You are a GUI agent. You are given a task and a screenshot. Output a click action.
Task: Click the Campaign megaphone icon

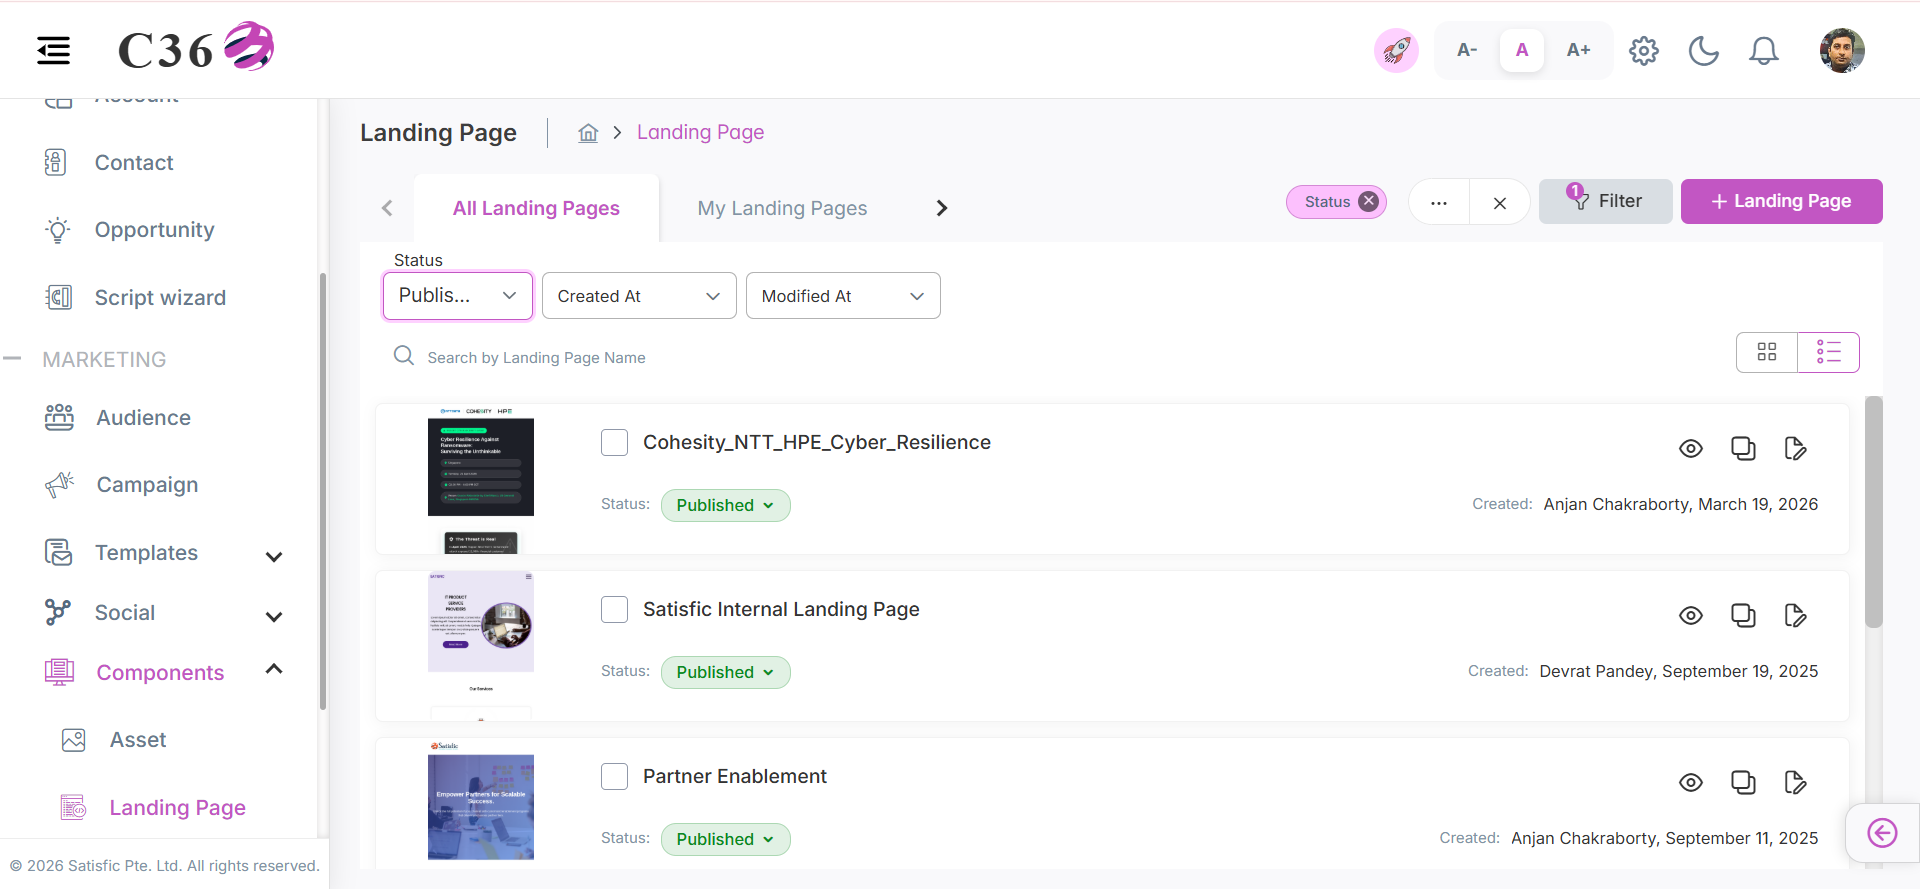coord(60,485)
